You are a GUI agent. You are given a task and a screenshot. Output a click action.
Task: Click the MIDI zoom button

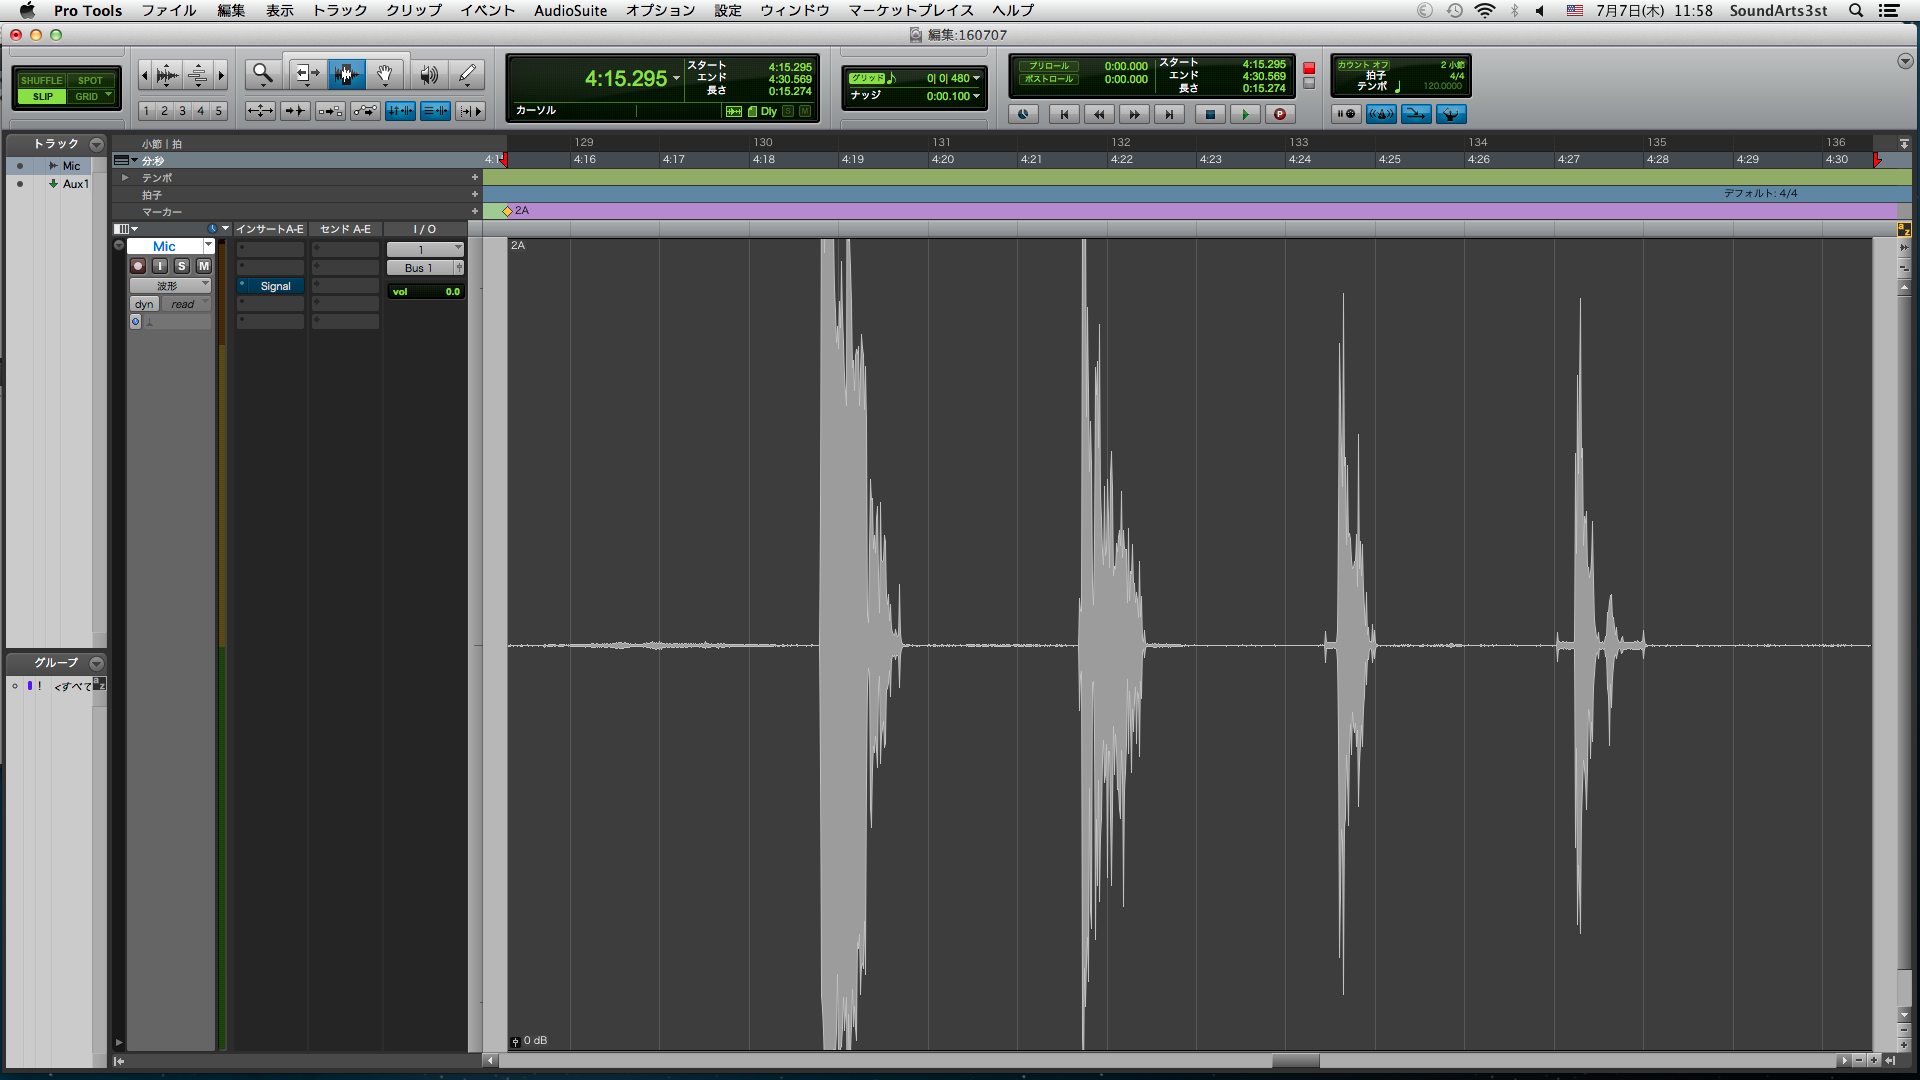[x=198, y=75]
